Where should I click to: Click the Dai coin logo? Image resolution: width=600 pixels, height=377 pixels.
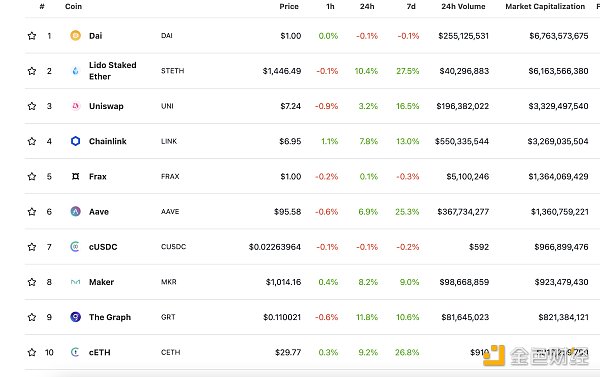pos(75,36)
